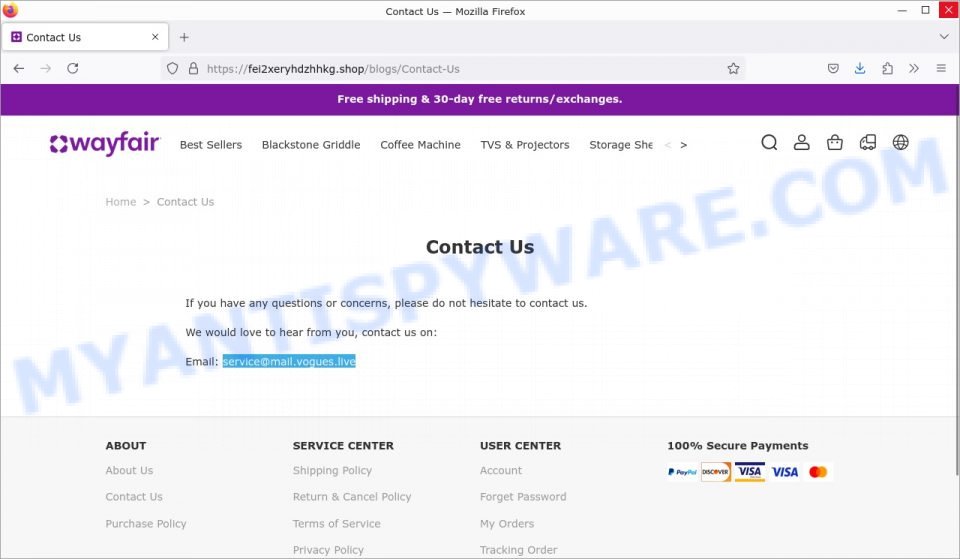
Task: Move the nav menu back with left arrow
Action: pyautogui.click(x=668, y=145)
